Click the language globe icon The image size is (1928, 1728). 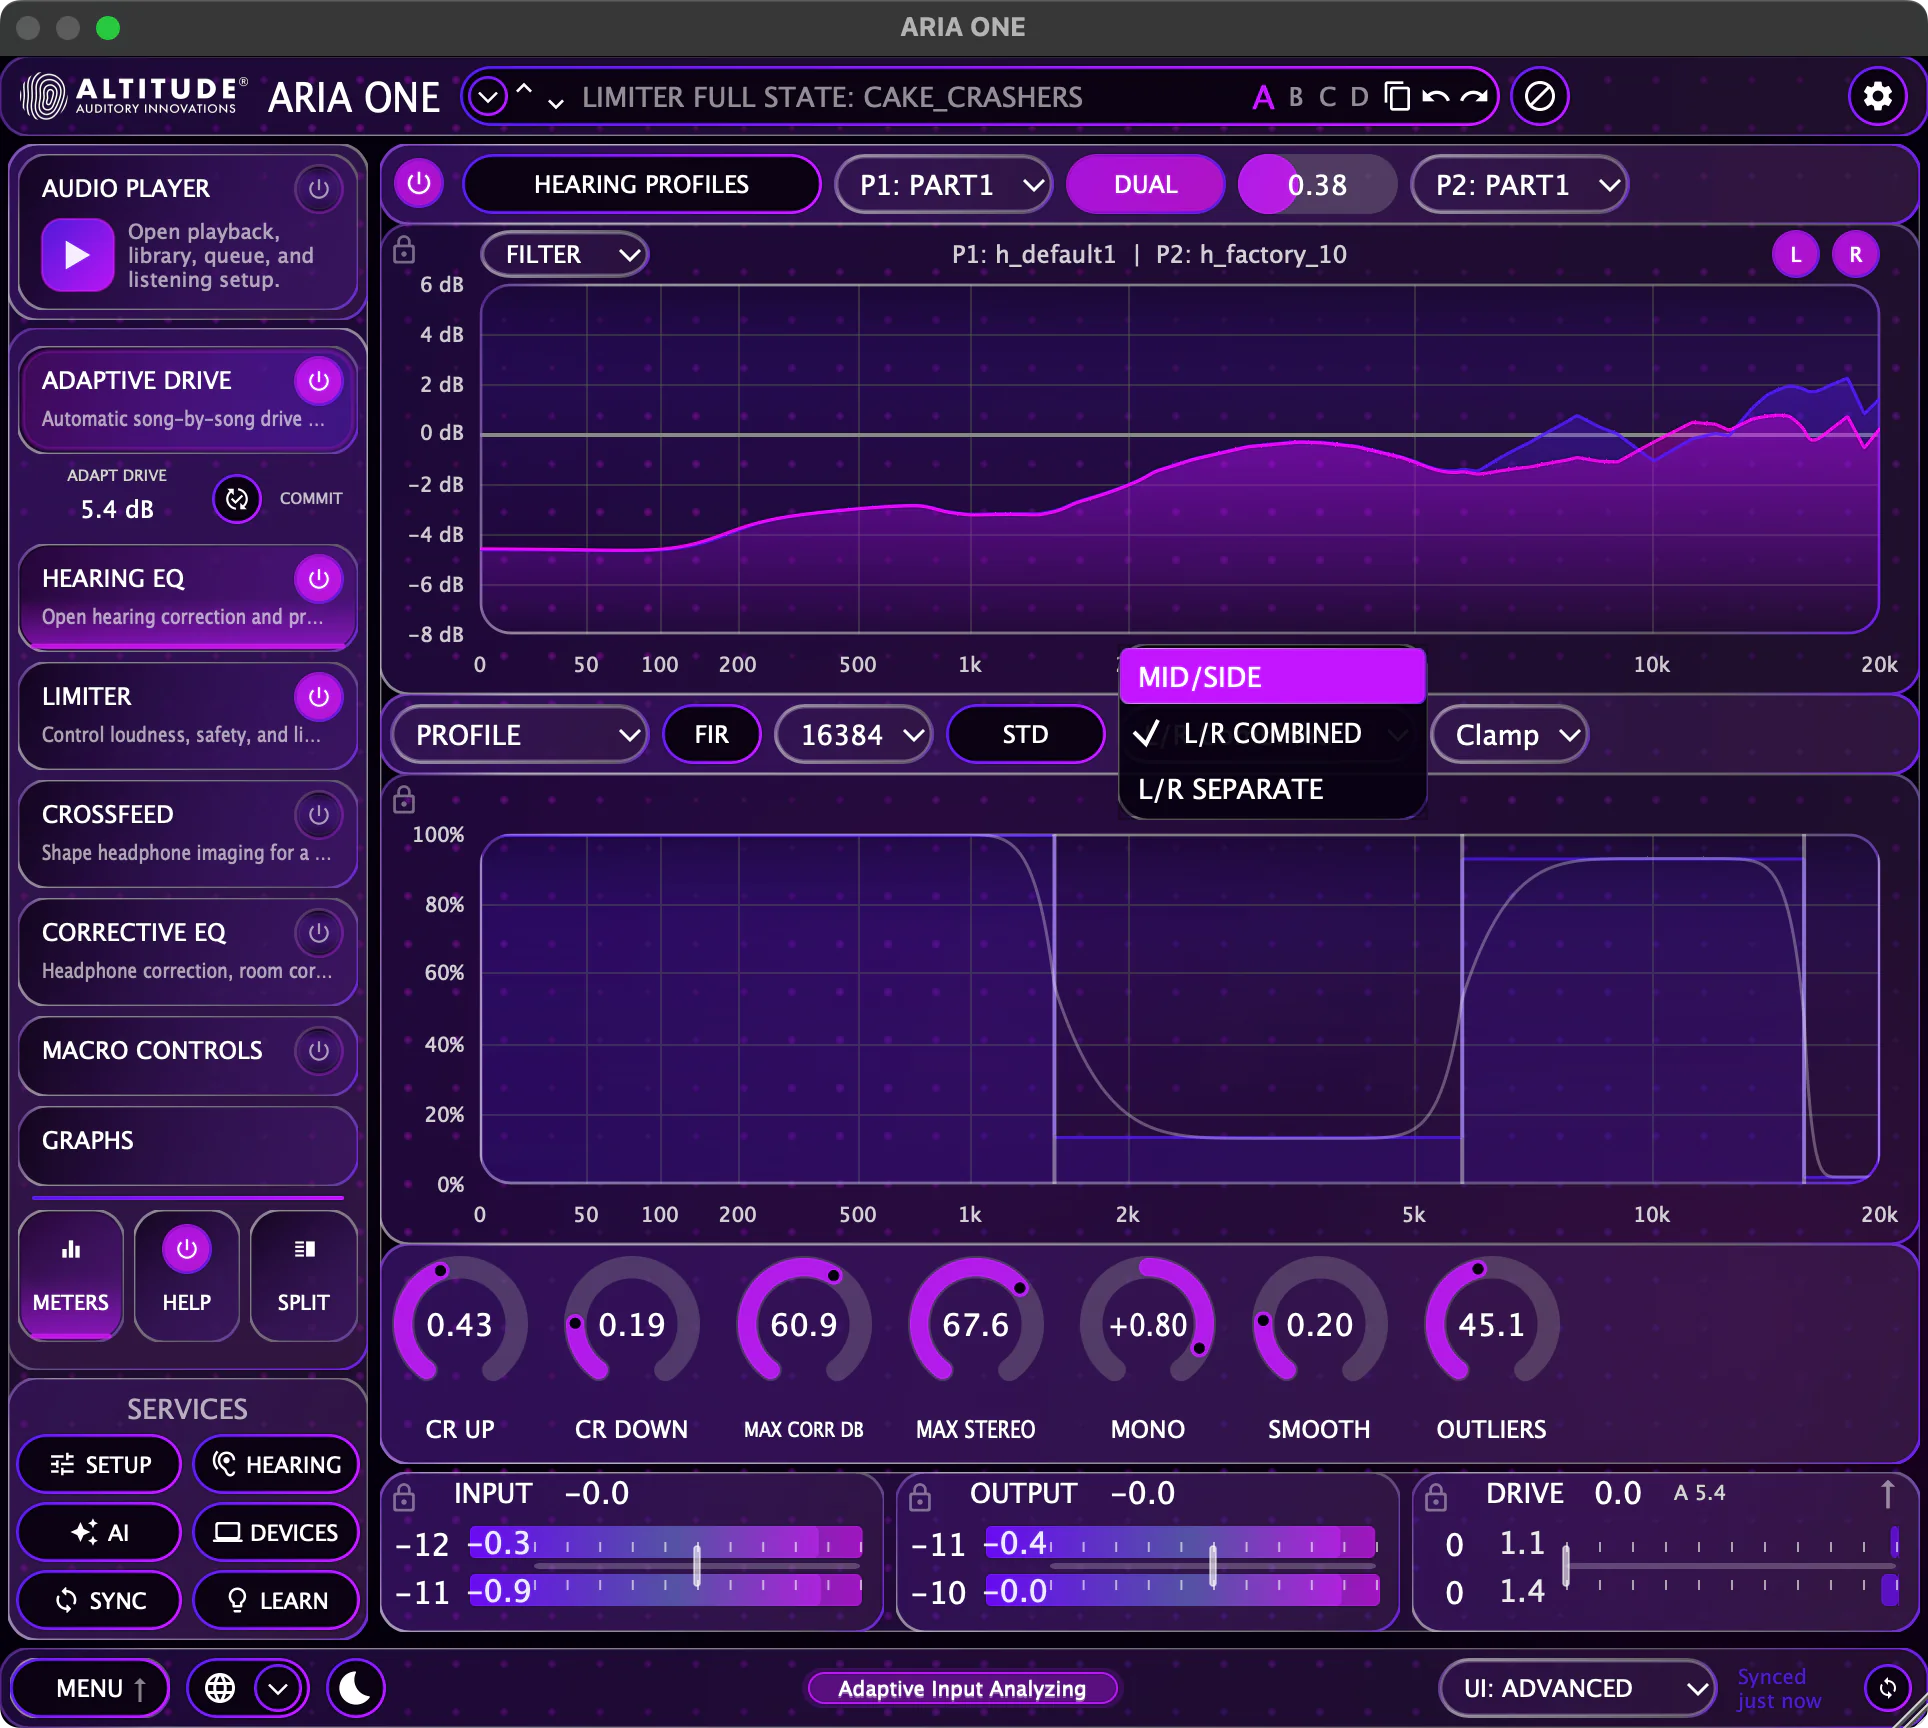220,1688
